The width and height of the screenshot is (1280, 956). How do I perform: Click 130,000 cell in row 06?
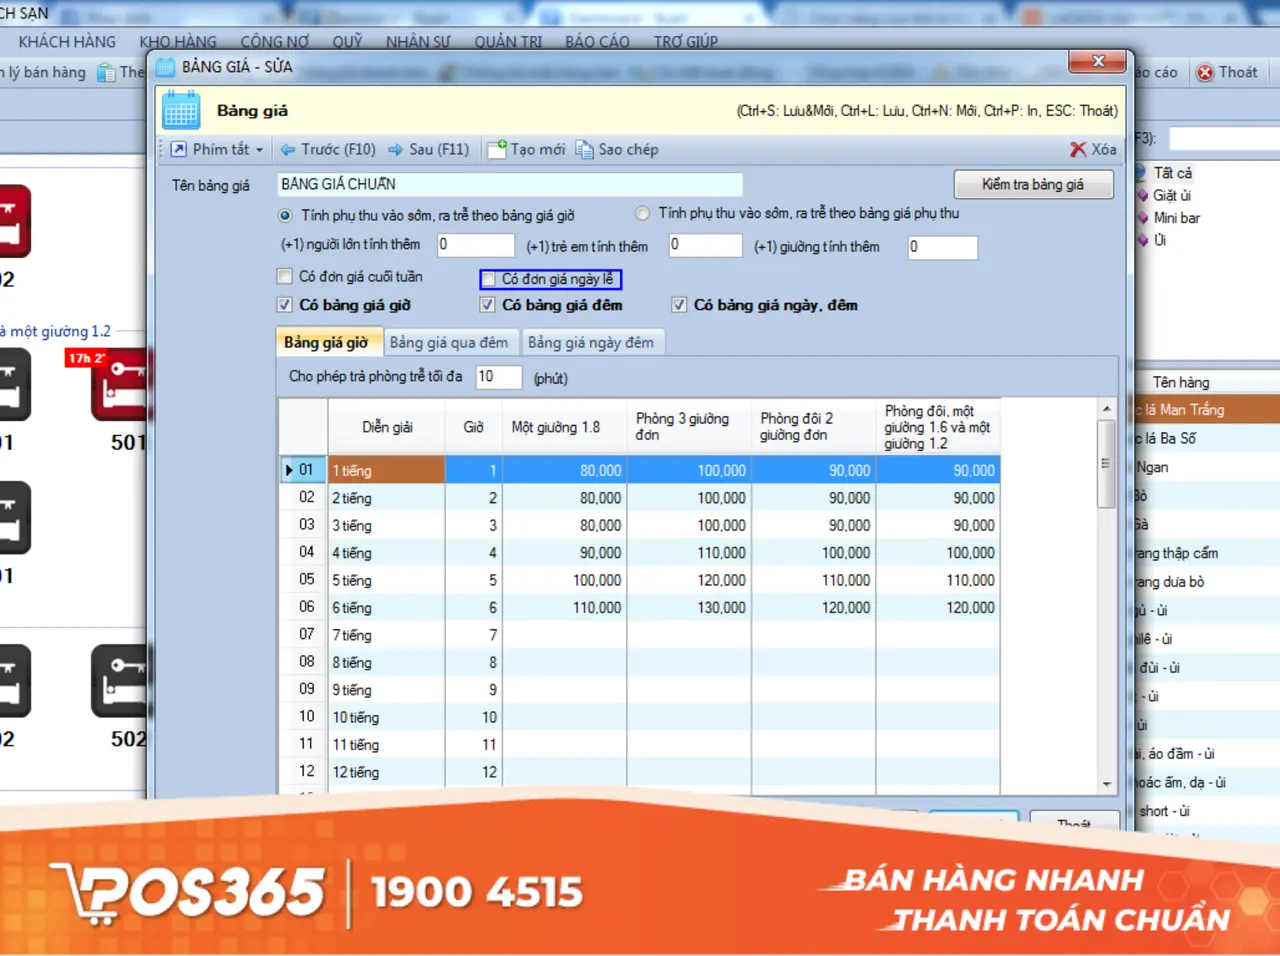coord(689,607)
